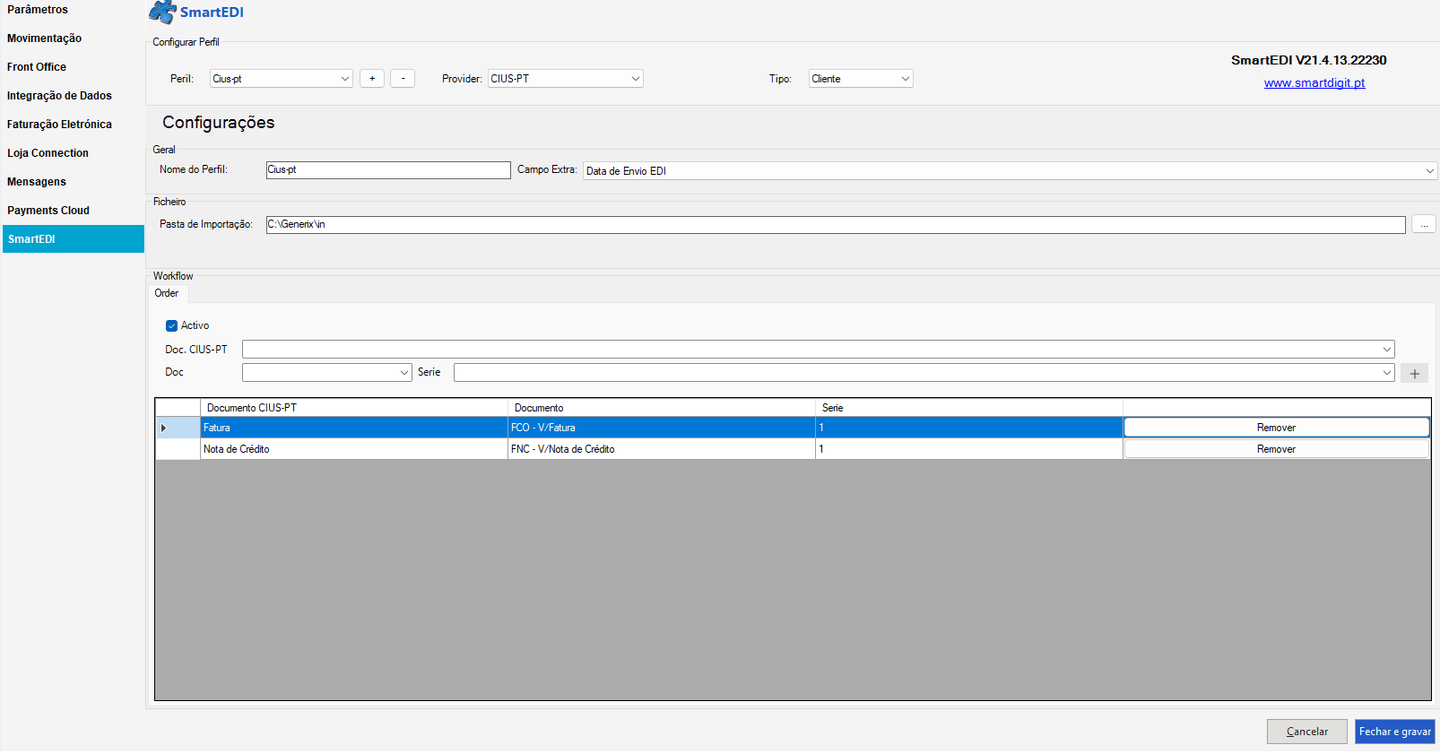Add a new profile with plus button
1440x753 pixels.
point(372,79)
